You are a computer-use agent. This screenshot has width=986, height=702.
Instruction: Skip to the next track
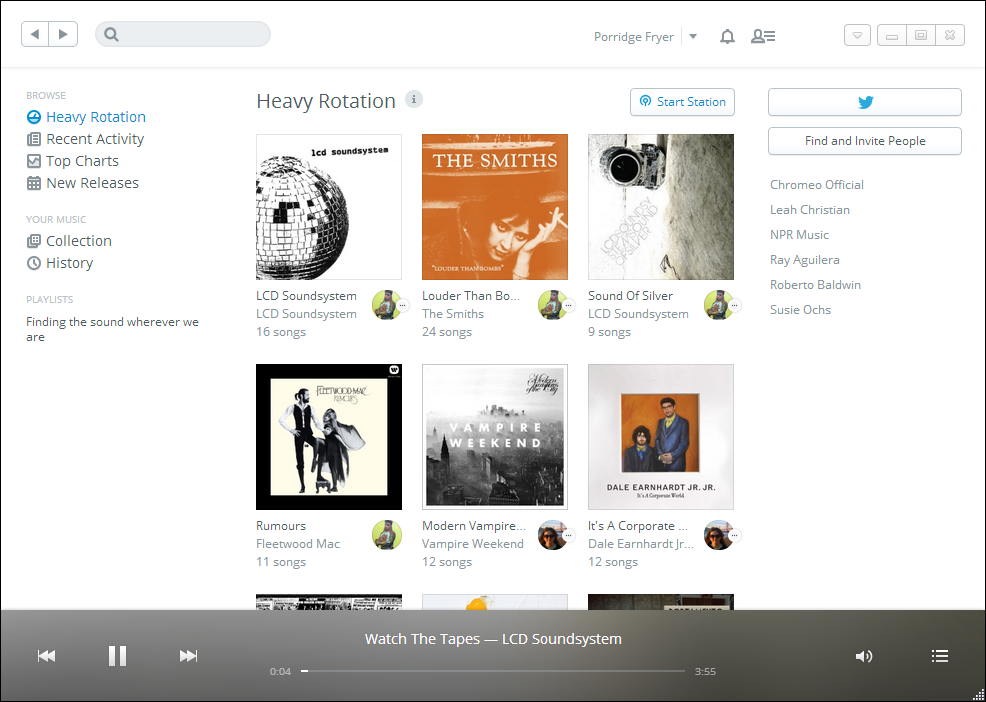click(188, 655)
